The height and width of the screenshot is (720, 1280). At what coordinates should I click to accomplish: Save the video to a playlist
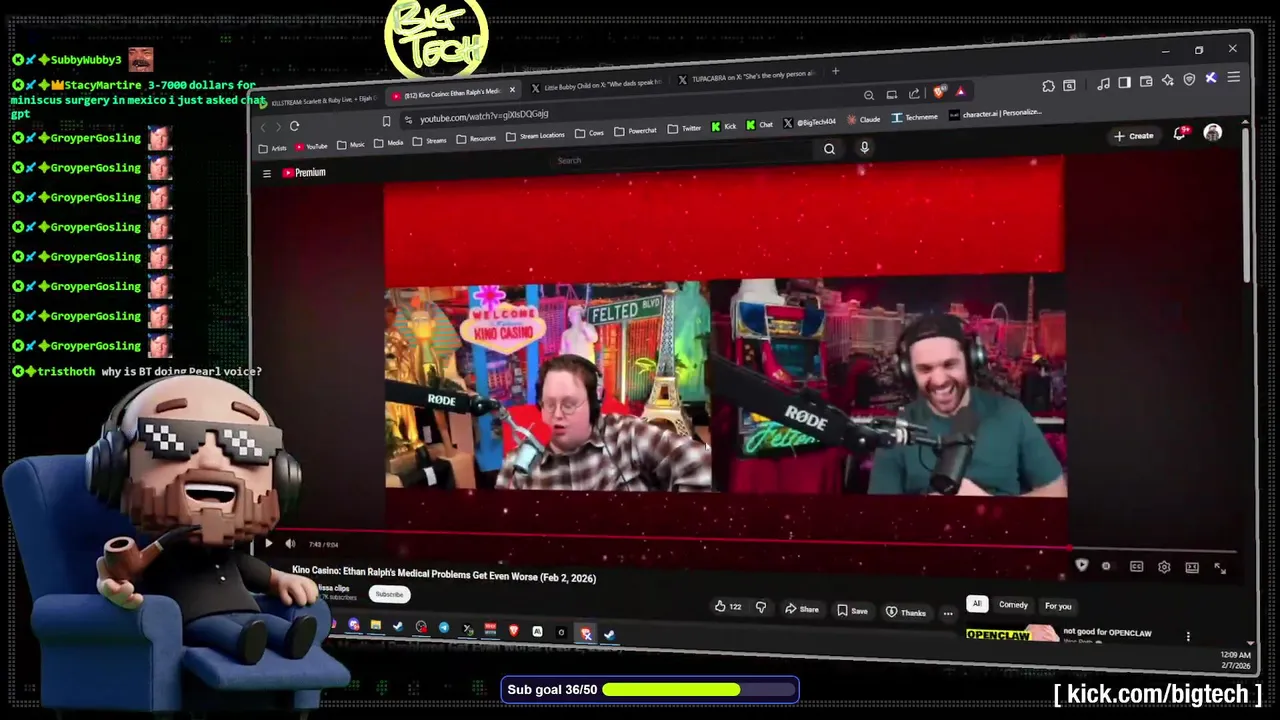click(x=852, y=611)
